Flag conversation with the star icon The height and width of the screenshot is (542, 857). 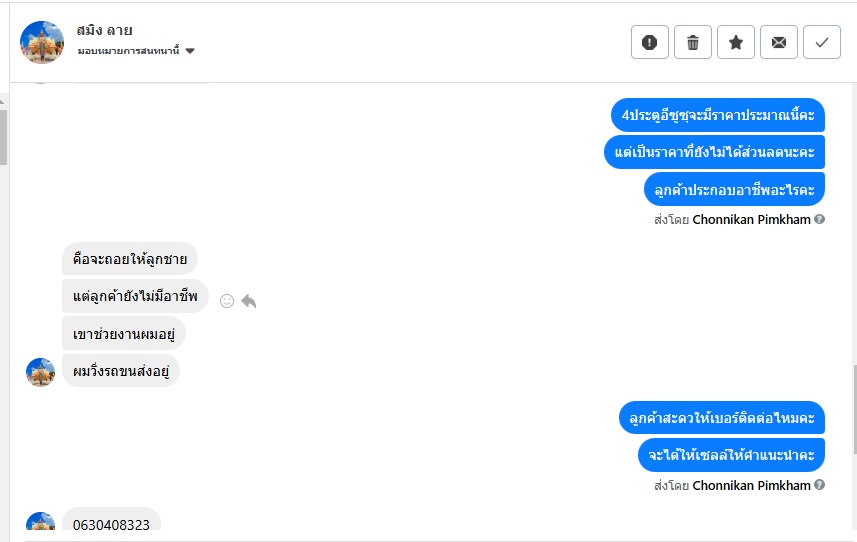pyautogui.click(x=736, y=43)
